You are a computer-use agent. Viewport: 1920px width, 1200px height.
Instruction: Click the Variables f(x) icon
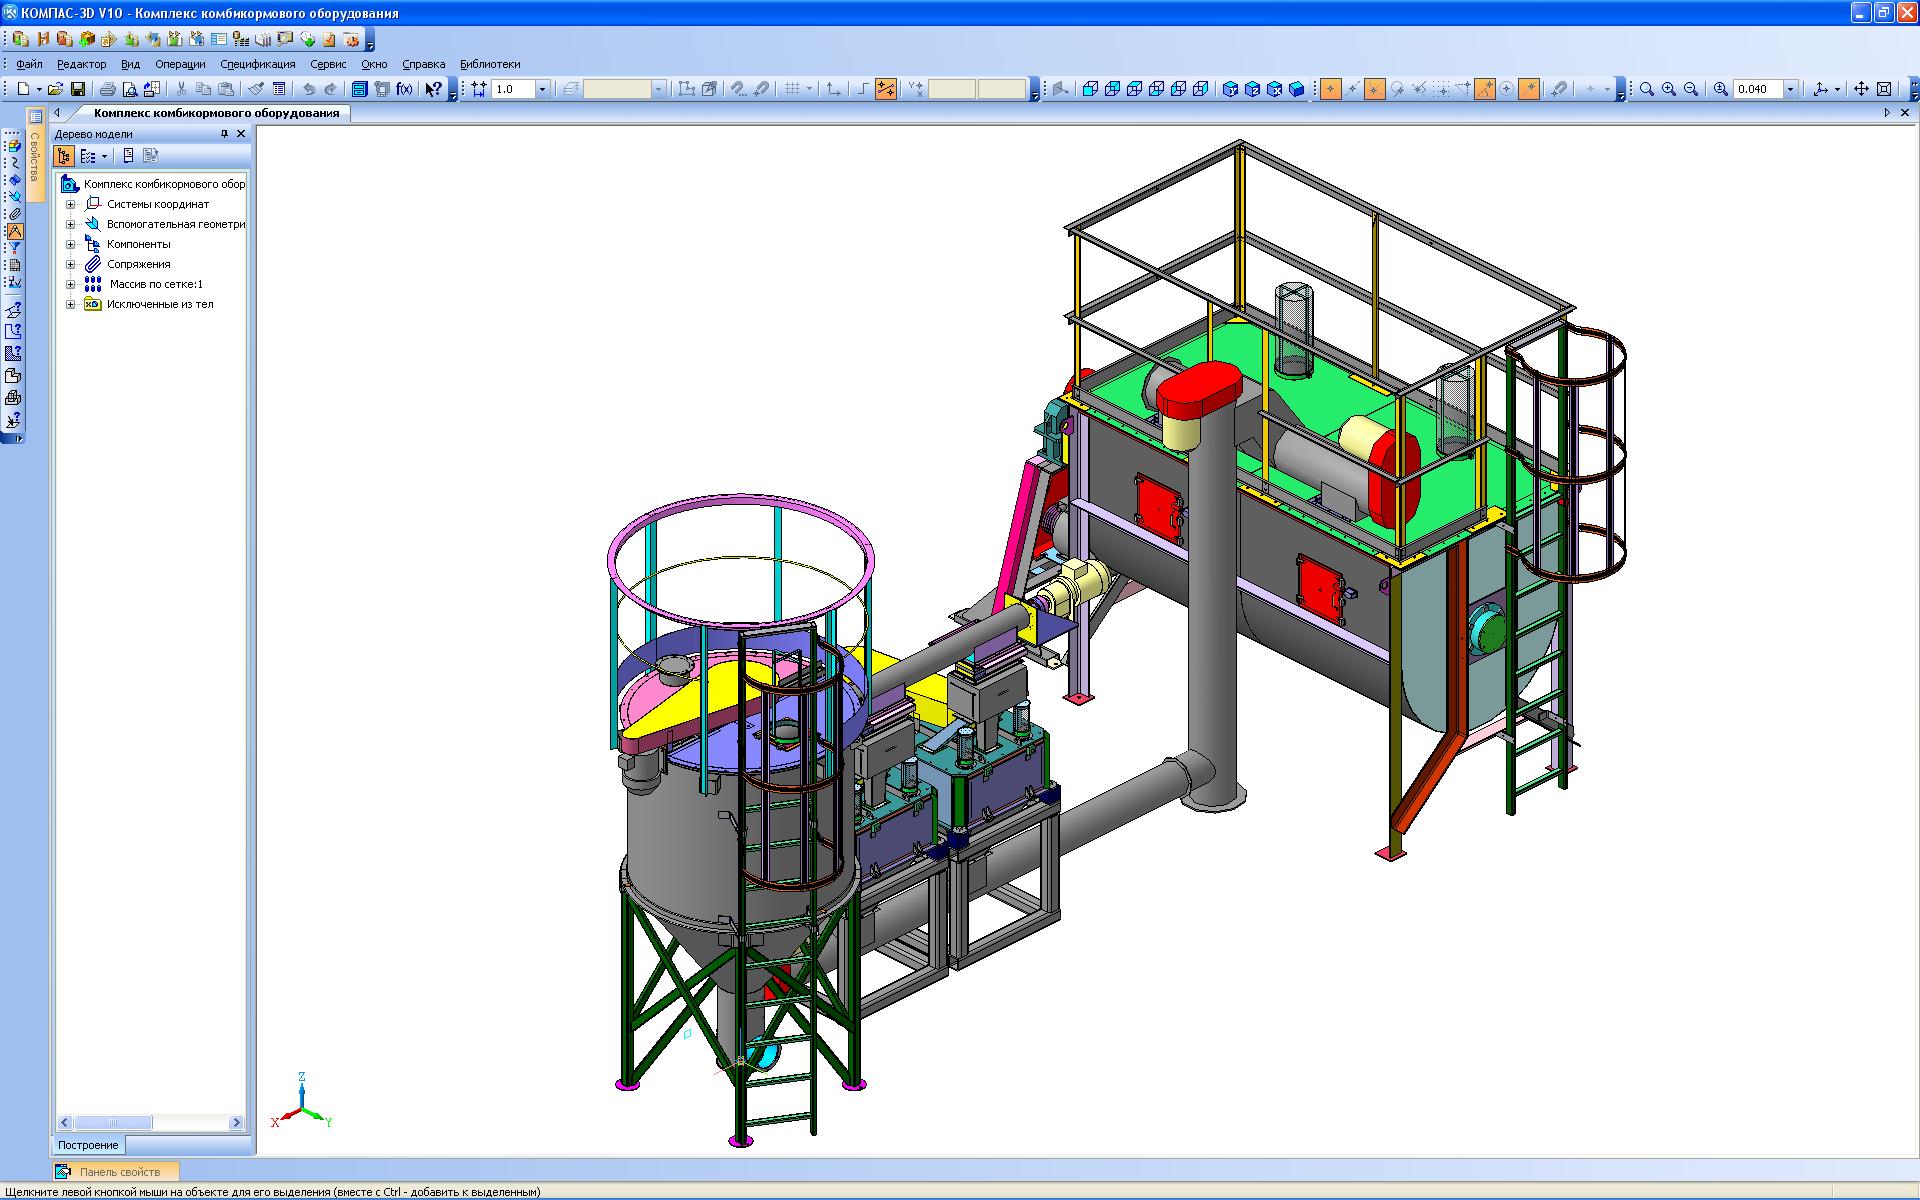click(x=404, y=89)
